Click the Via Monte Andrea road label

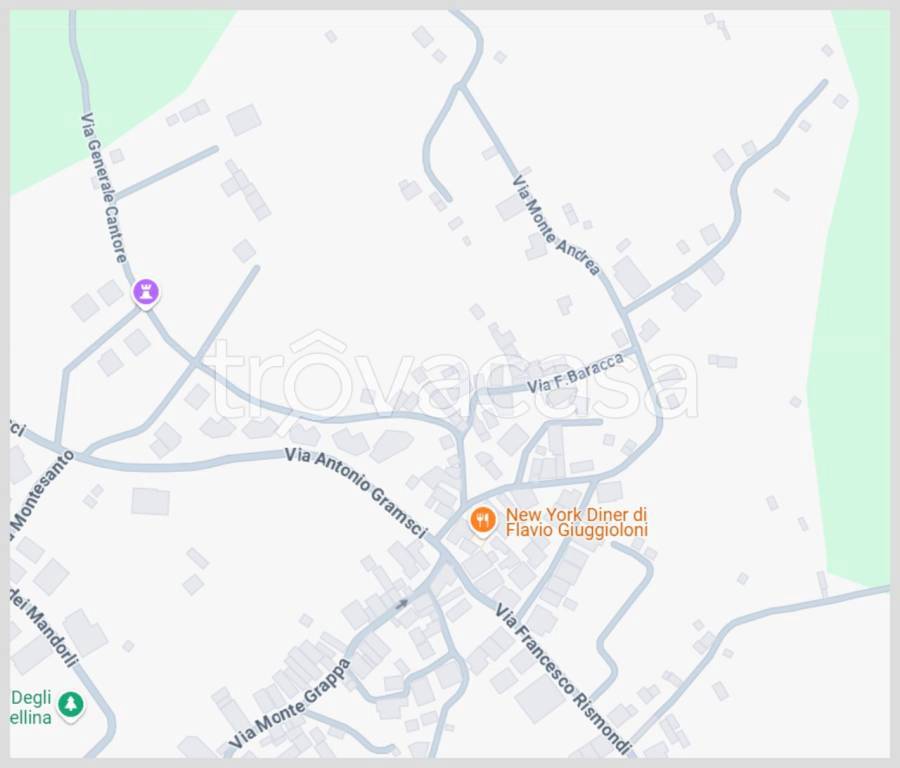tap(556, 225)
